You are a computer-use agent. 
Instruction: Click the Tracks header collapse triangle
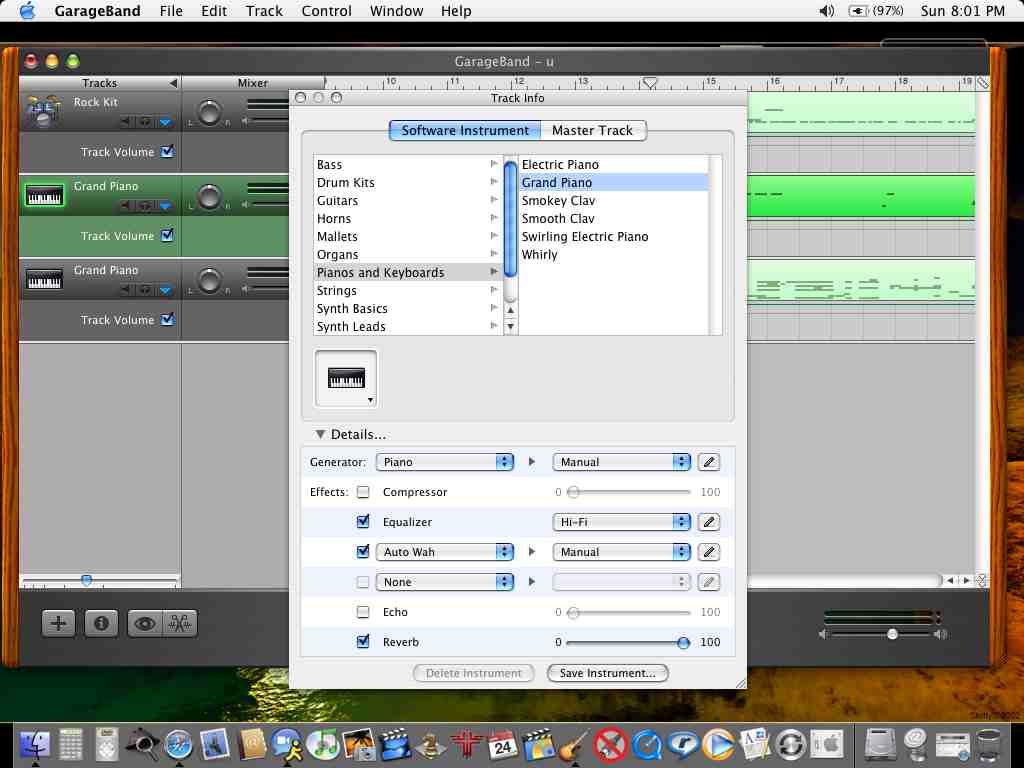click(173, 83)
